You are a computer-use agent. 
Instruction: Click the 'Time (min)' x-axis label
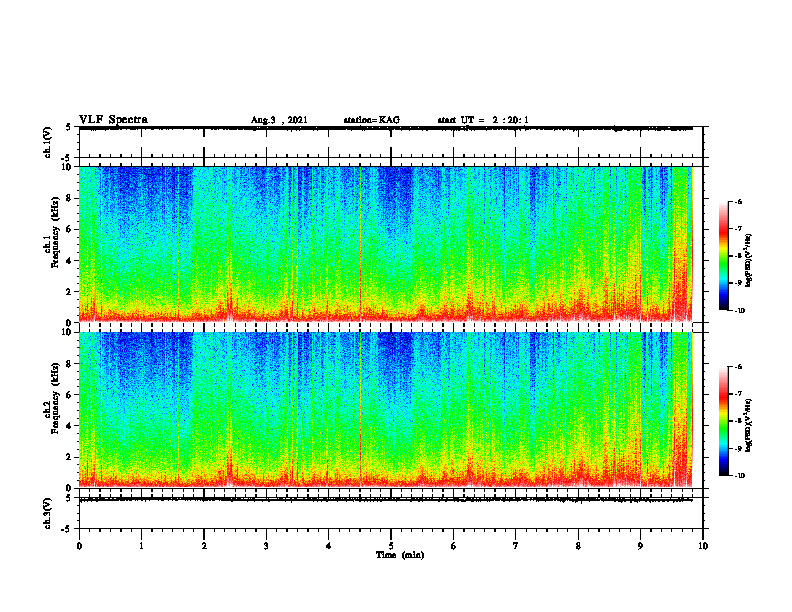click(x=400, y=555)
